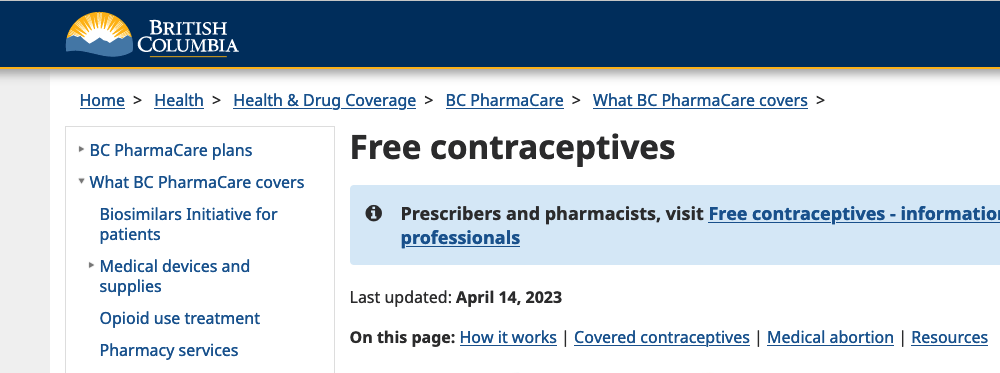Go to Opioid use treatment page
Image resolution: width=1000 pixels, height=373 pixels.
tap(180, 318)
